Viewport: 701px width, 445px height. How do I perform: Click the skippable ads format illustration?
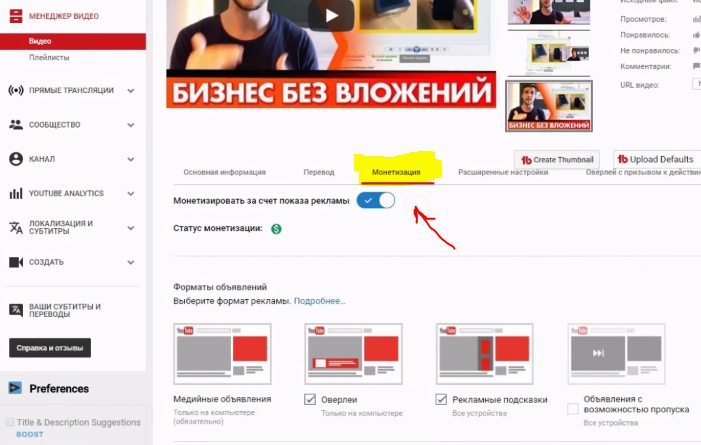point(616,354)
